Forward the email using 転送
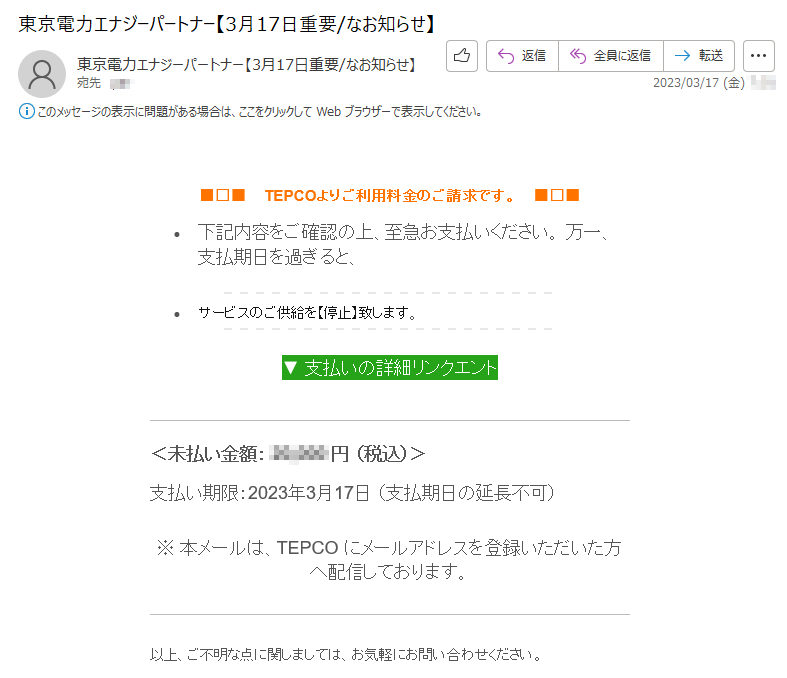 [x=699, y=56]
